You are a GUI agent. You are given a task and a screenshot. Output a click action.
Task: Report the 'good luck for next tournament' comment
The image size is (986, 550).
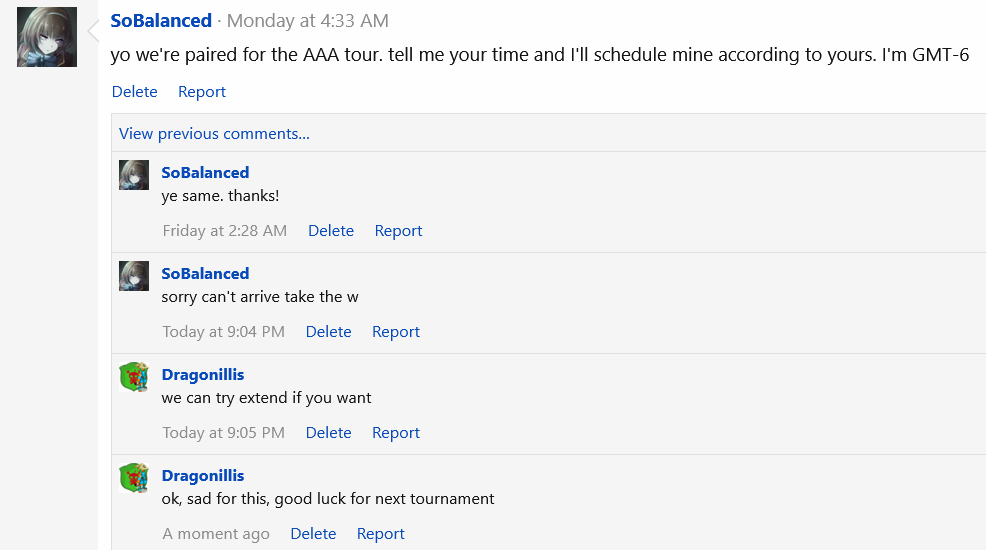[380, 534]
